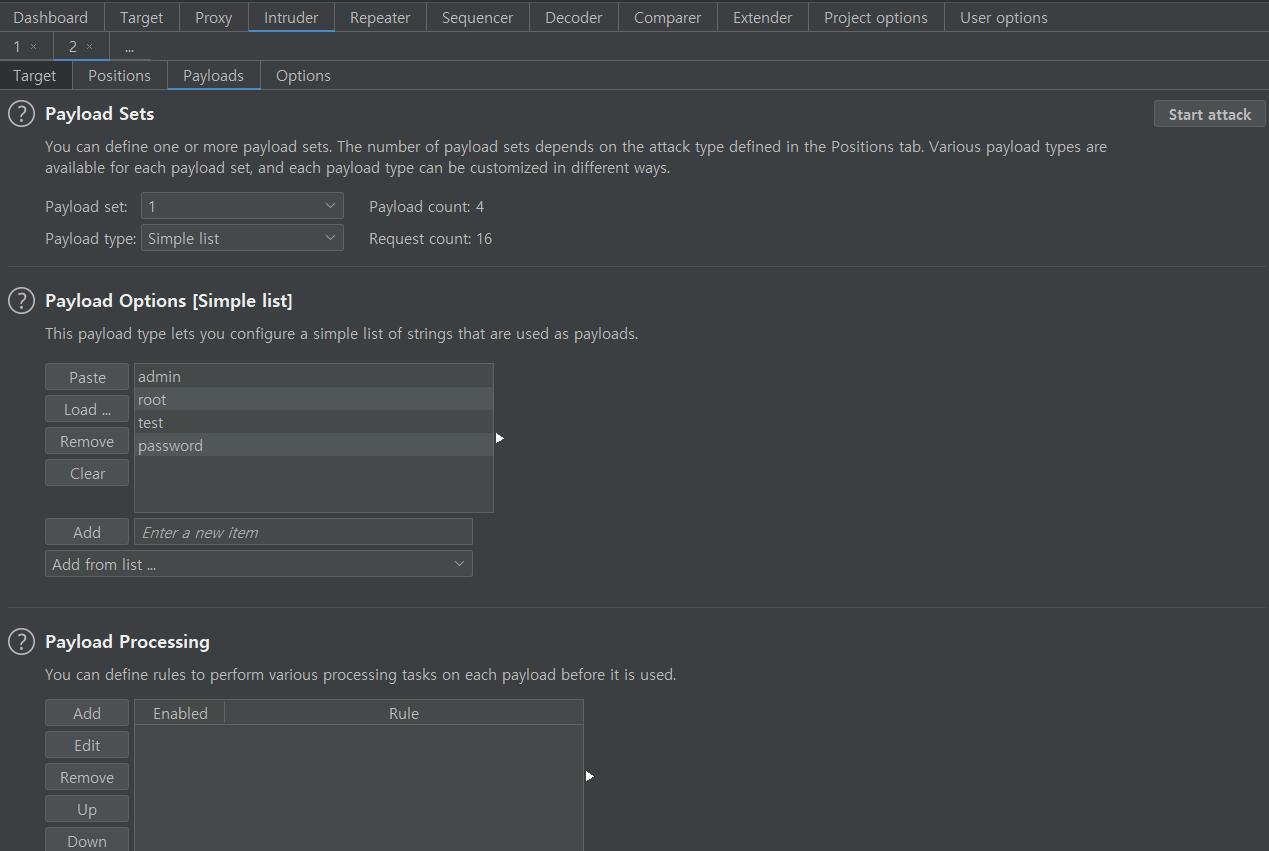The width and height of the screenshot is (1269, 851).
Task: Select Intruder attack tab 2
Action: pos(73,47)
